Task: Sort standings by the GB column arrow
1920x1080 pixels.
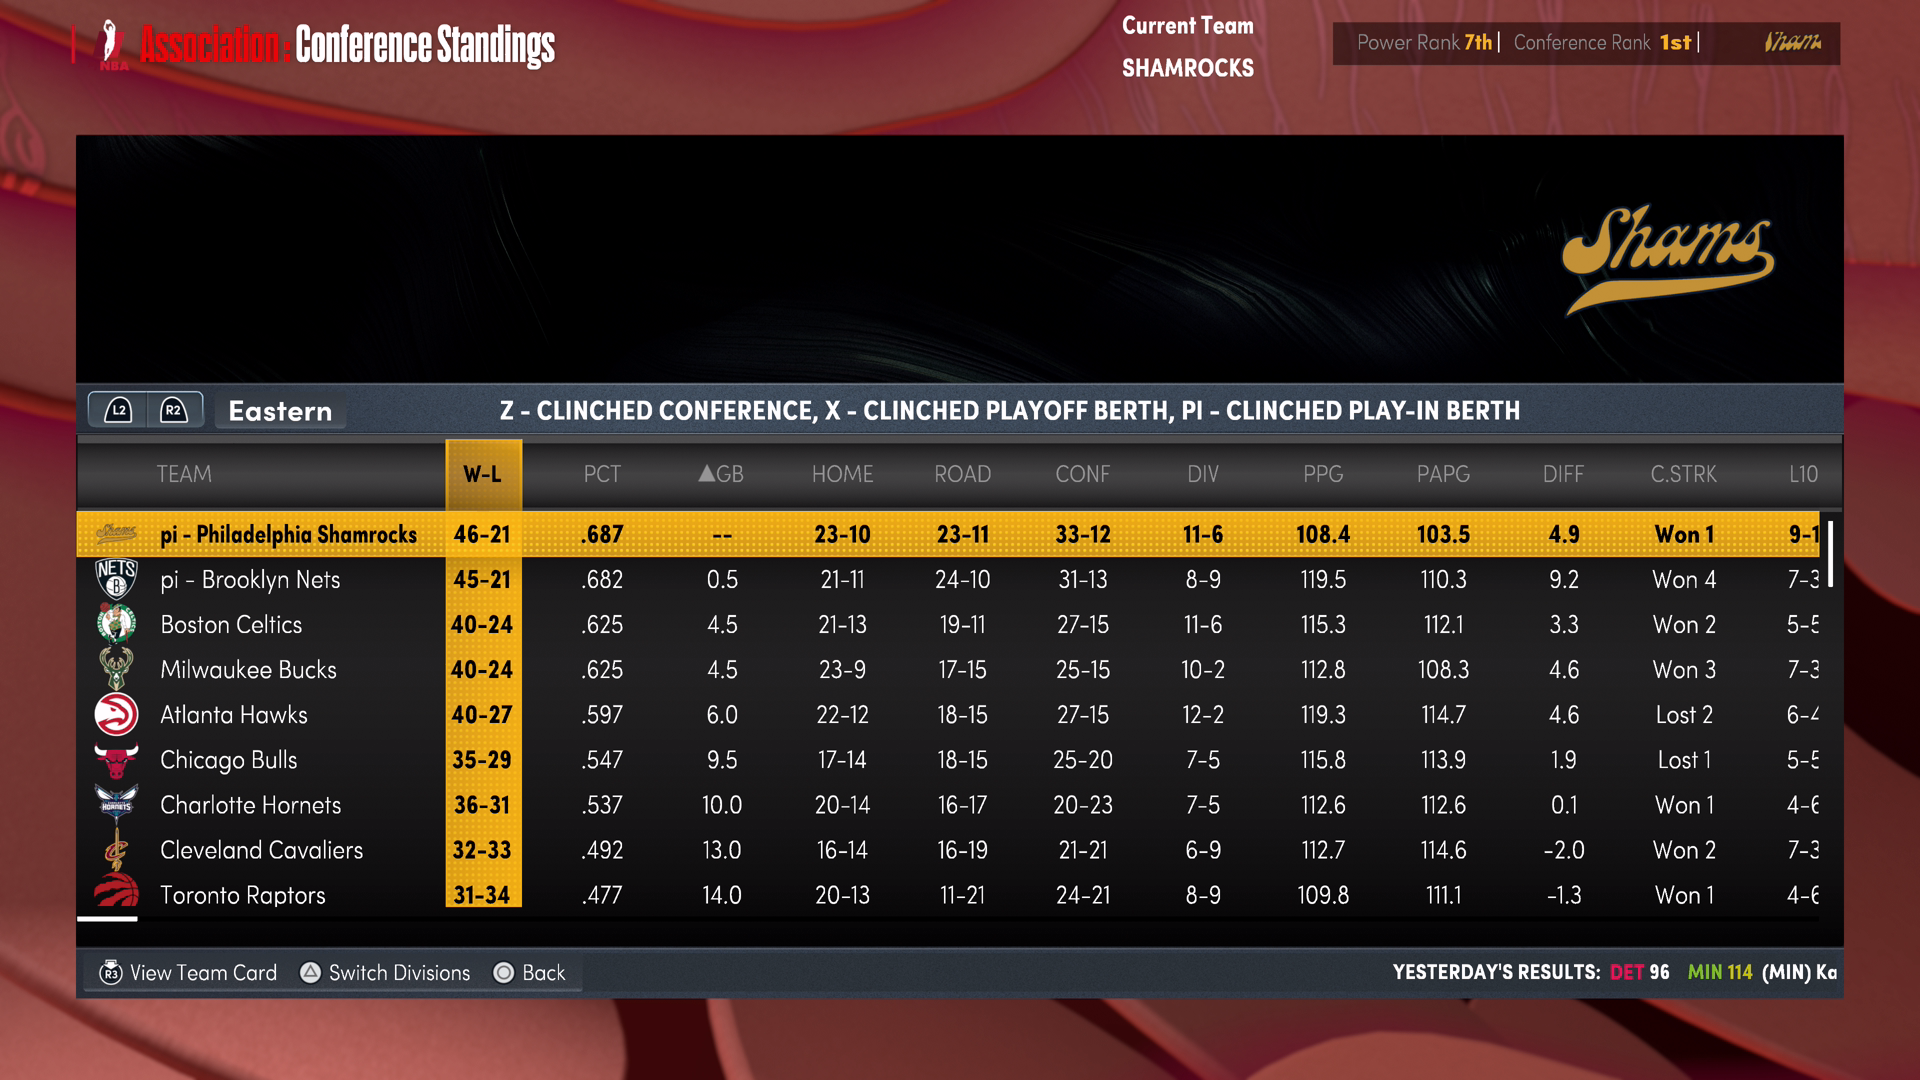Action: 708,474
